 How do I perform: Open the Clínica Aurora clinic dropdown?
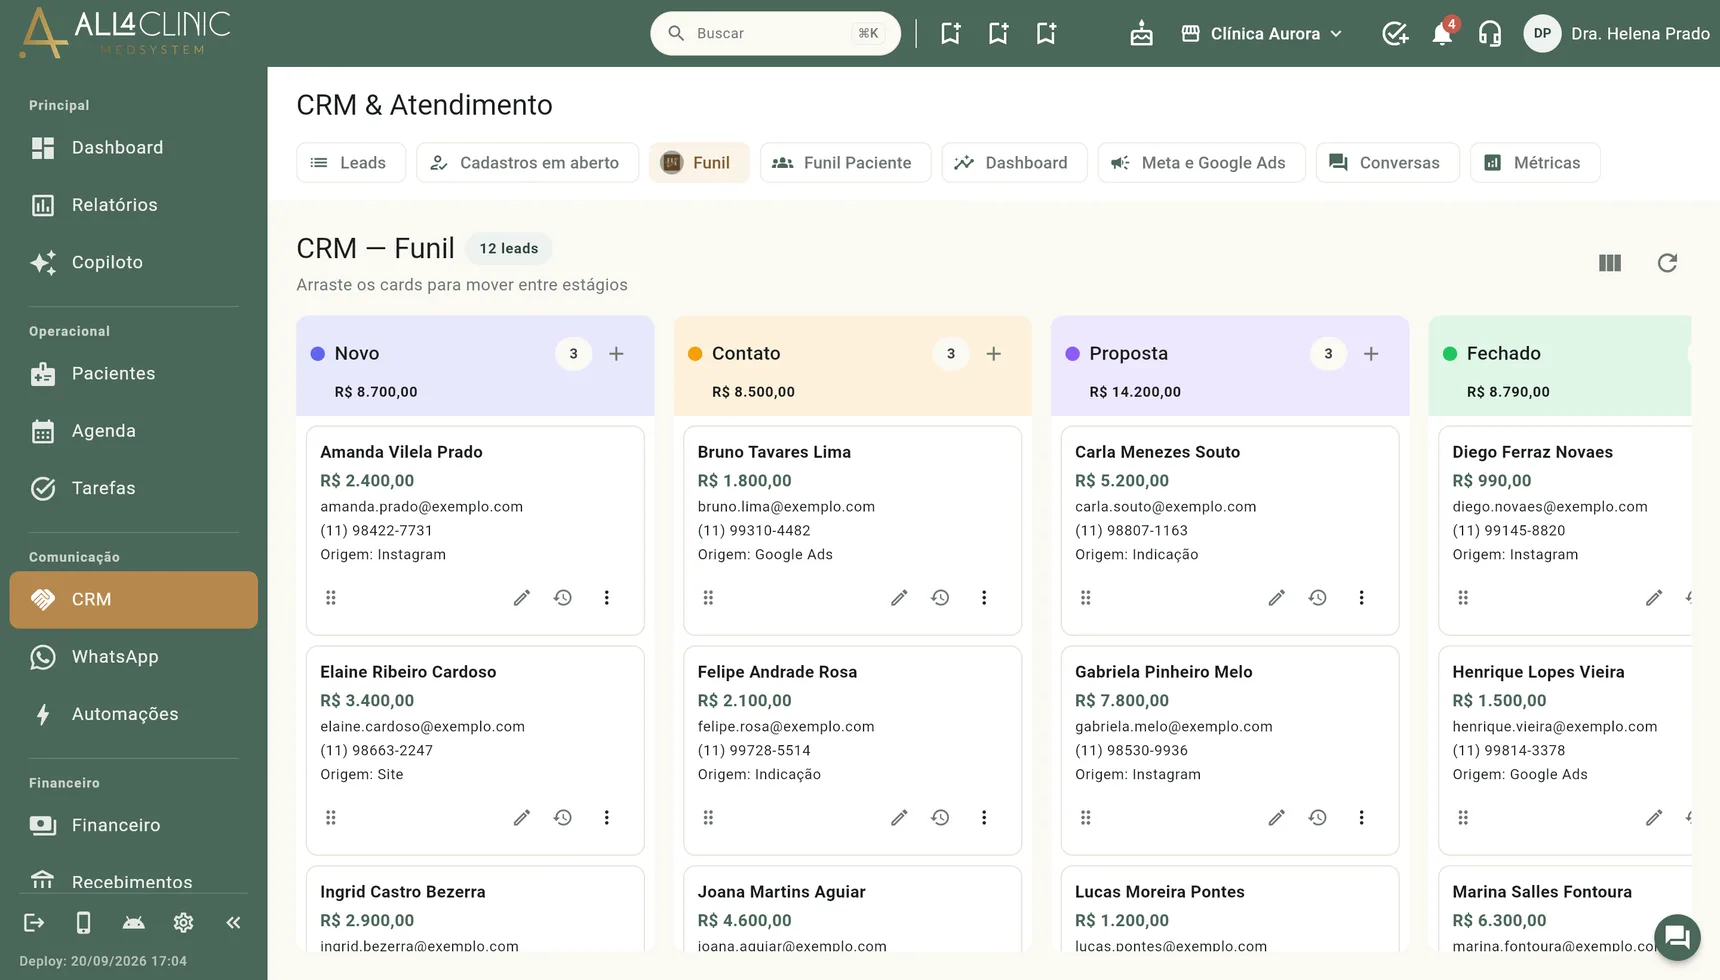click(x=1261, y=34)
